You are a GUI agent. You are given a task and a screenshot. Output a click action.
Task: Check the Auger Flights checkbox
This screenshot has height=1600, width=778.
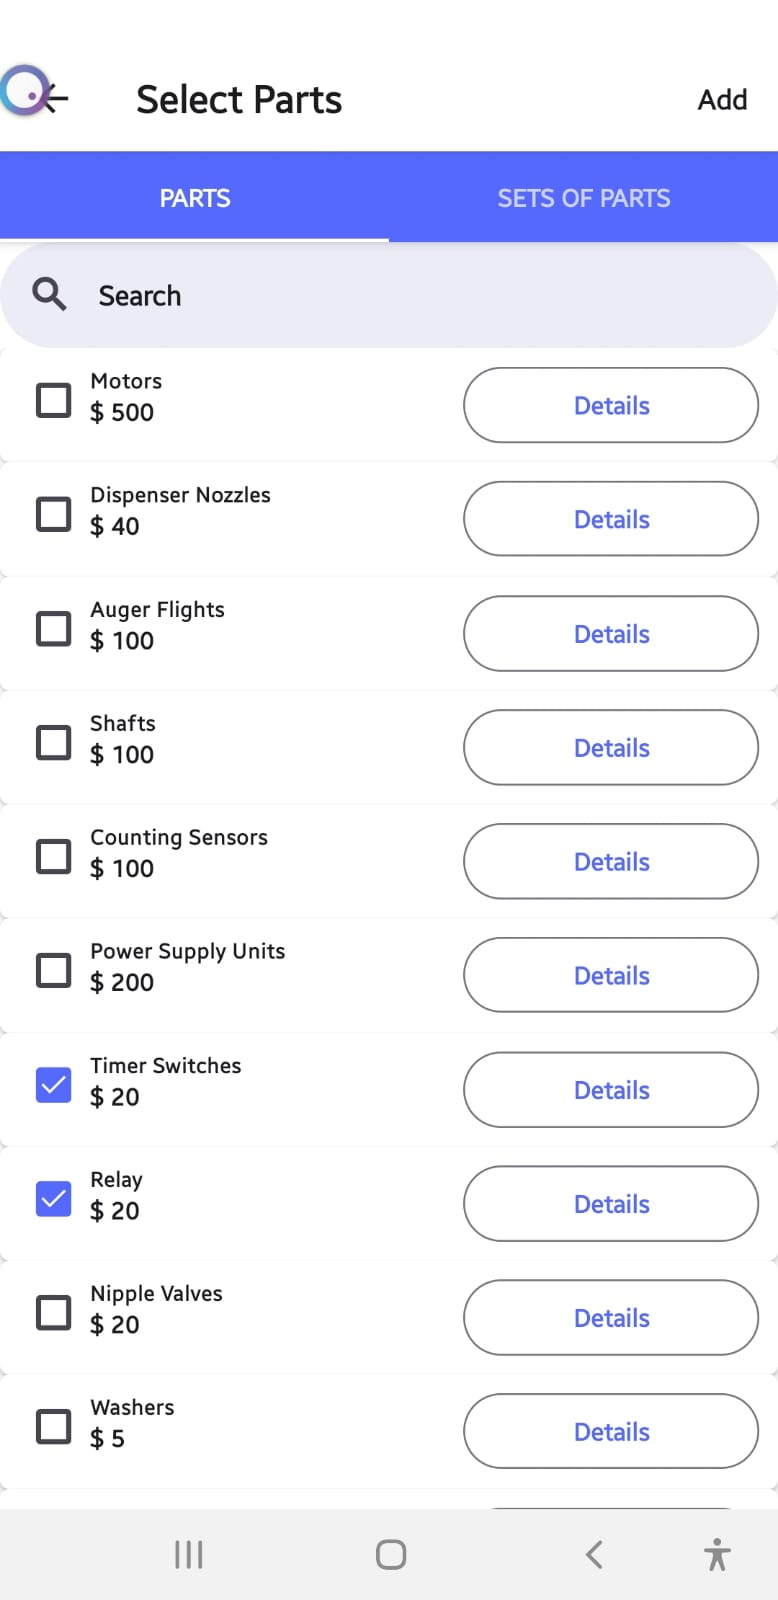[54, 629]
